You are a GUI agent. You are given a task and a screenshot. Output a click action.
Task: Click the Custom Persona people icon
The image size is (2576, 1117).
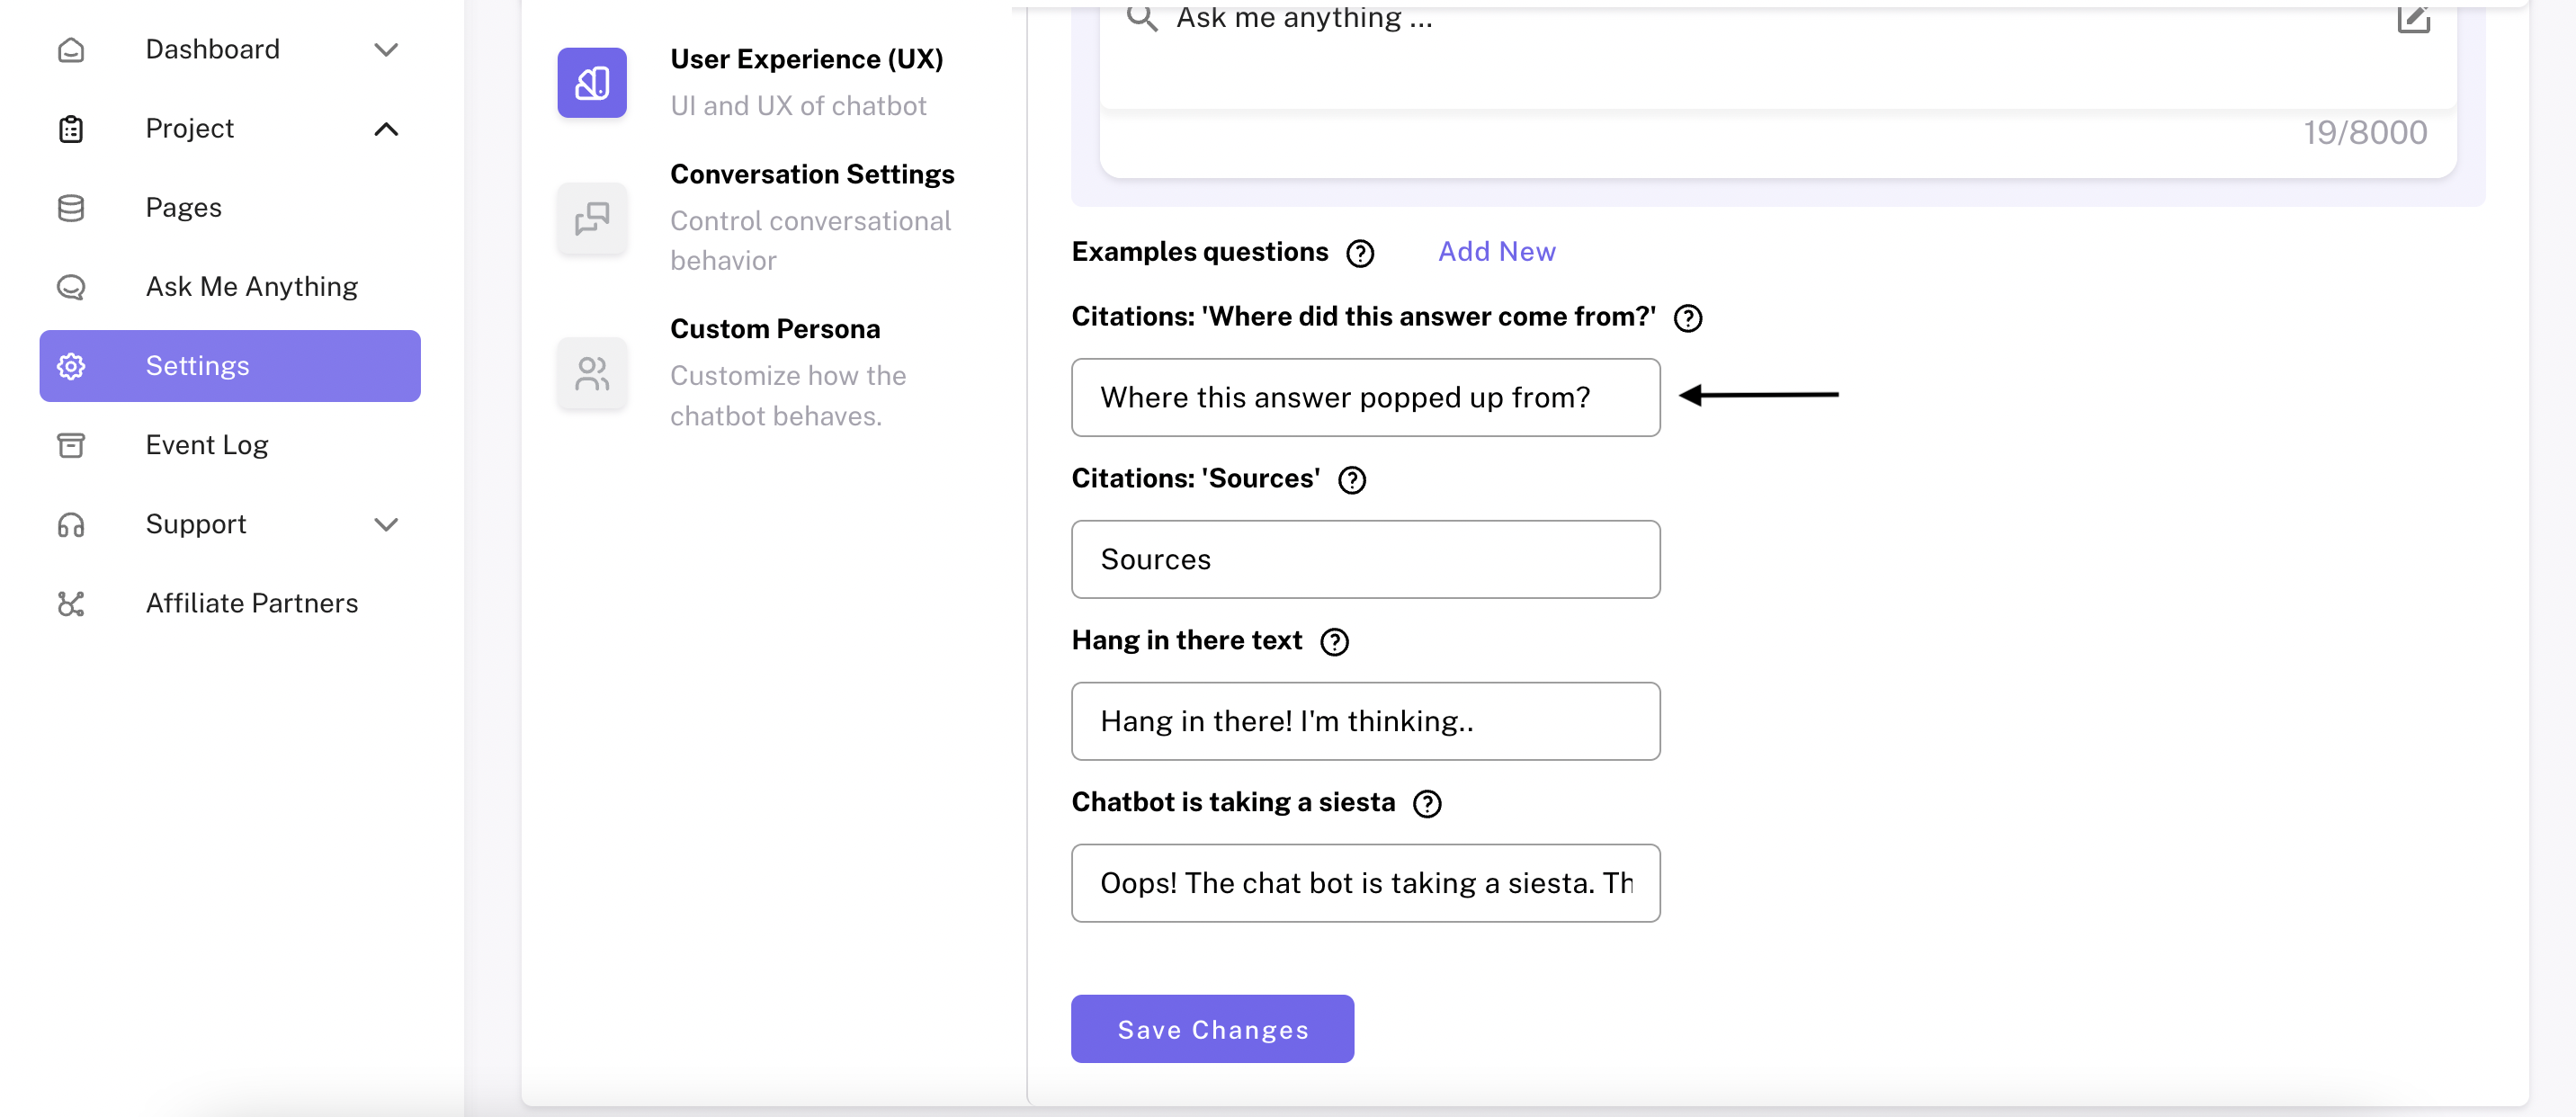pos(592,373)
